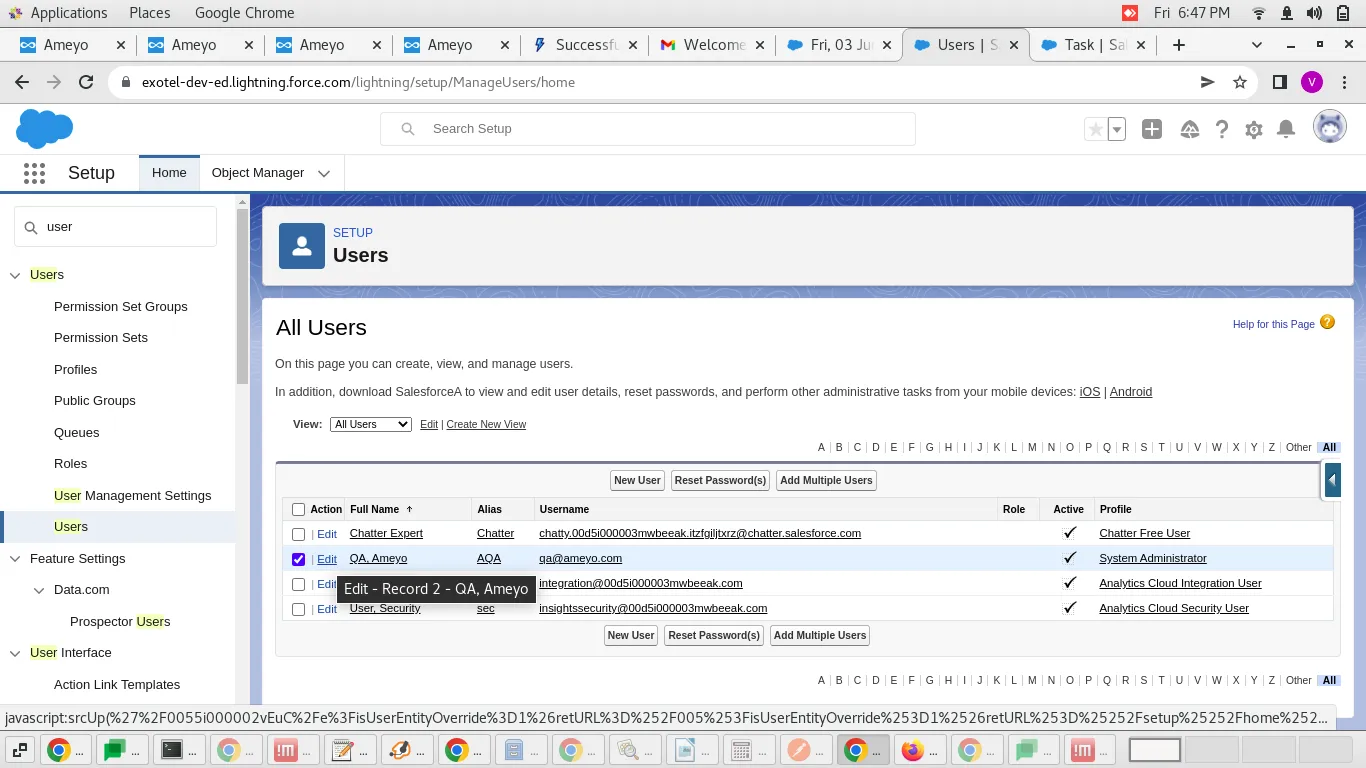Screen dimensions: 1366x768
Task: Click the top New User button
Action: pos(637,480)
